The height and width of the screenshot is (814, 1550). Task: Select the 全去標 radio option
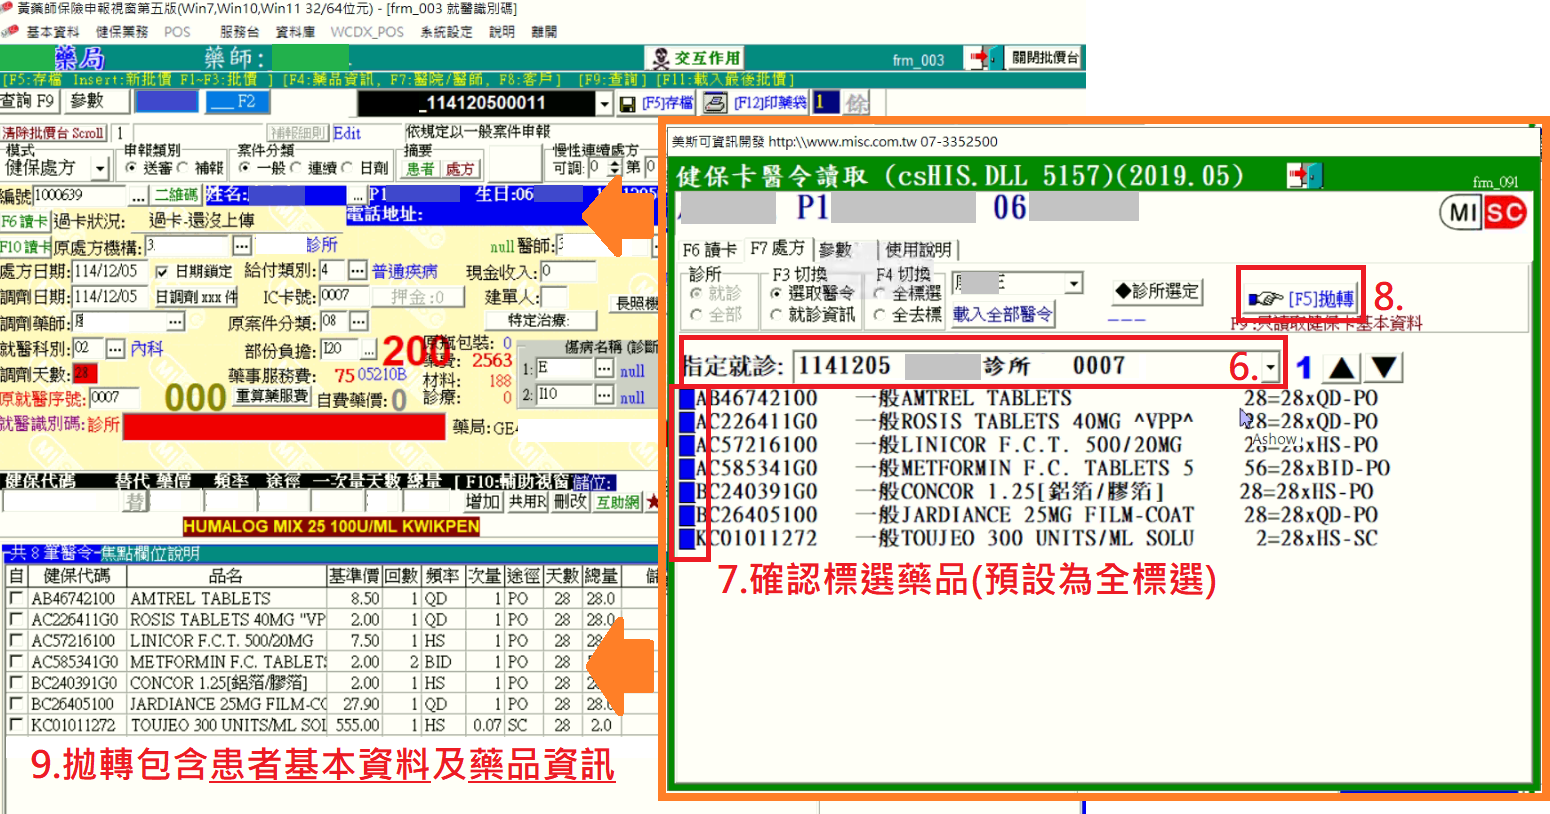pyautogui.click(x=880, y=315)
